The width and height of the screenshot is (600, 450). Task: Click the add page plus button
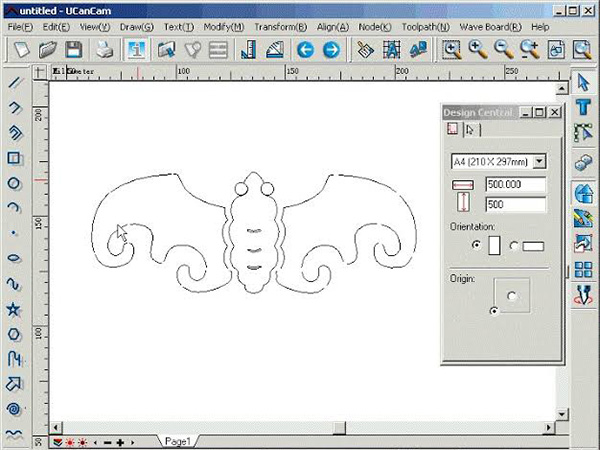(120, 443)
